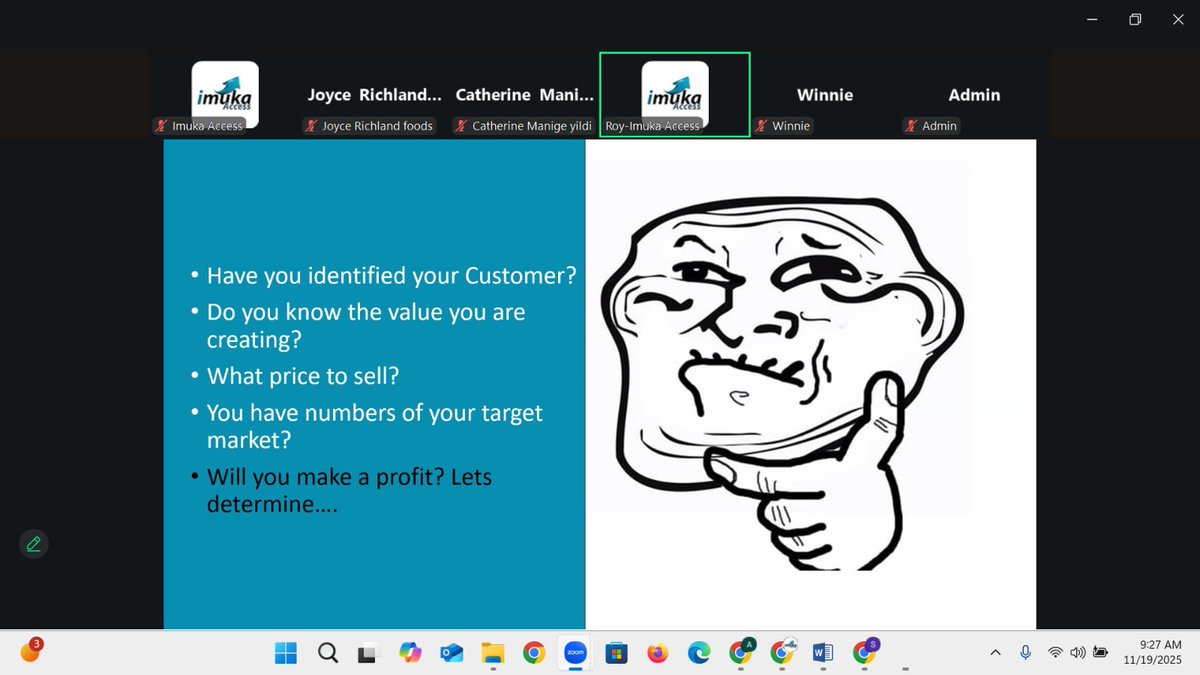Show hidden system tray icons
The image size is (1200, 675).
(995, 653)
